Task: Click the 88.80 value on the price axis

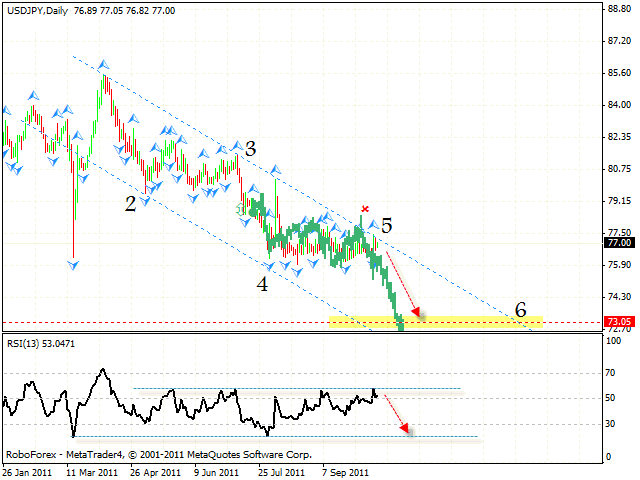Action: pyautogui.click(x=617, y=9)
